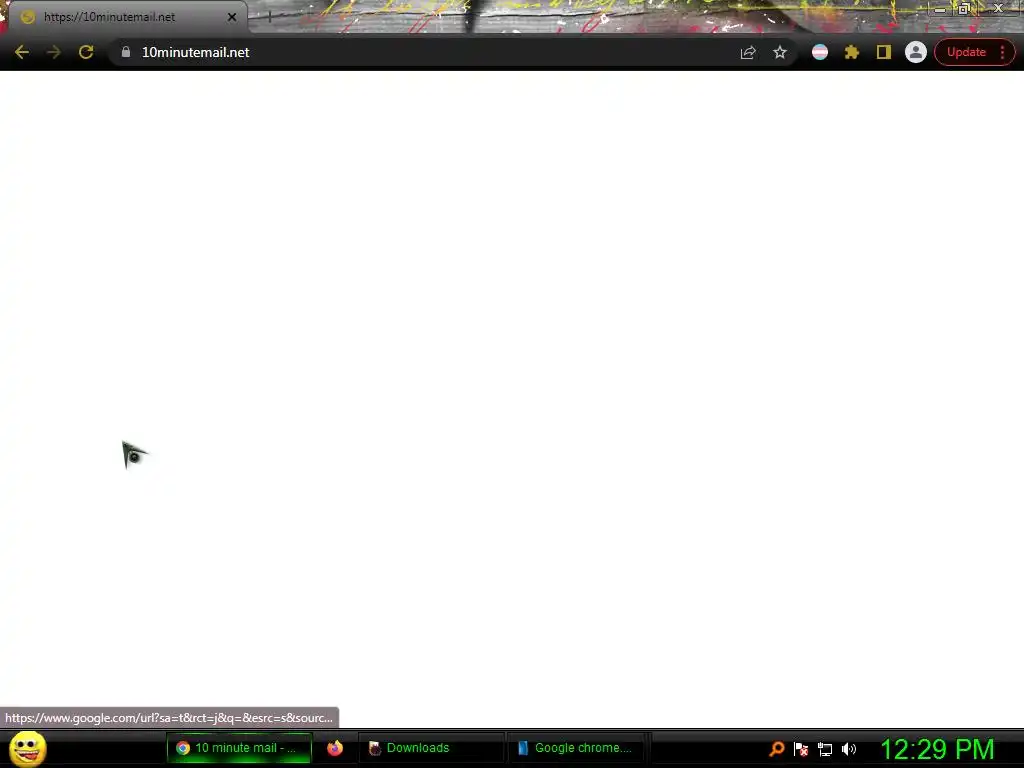Viewport: 1024px width, 768px height.
Task: Restore down the browser window
Action: pyautogui.click(x=964, y=8)
